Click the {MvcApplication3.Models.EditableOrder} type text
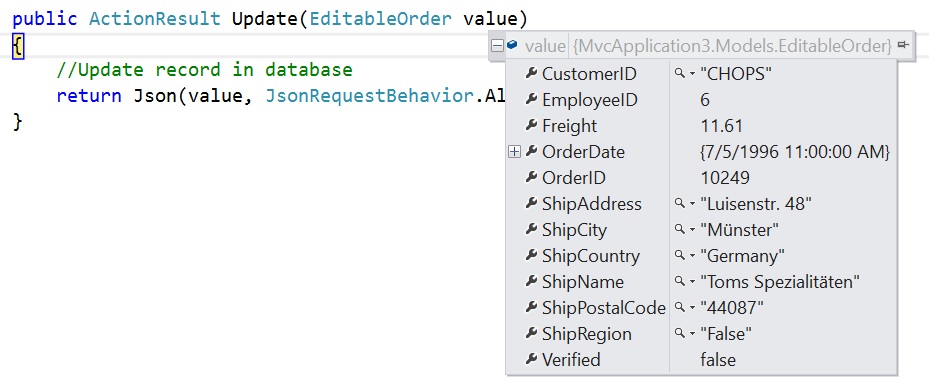The image size is (929, 391). coord(732,46)
